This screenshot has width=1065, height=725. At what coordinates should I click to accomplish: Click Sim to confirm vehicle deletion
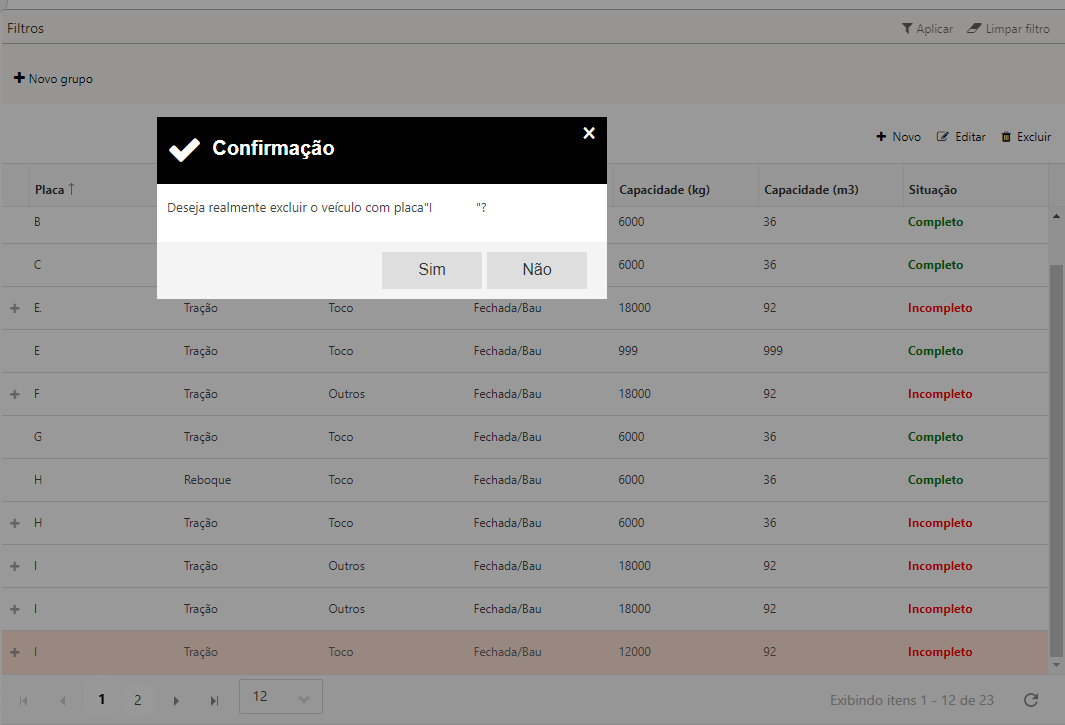tap(432, 270)
